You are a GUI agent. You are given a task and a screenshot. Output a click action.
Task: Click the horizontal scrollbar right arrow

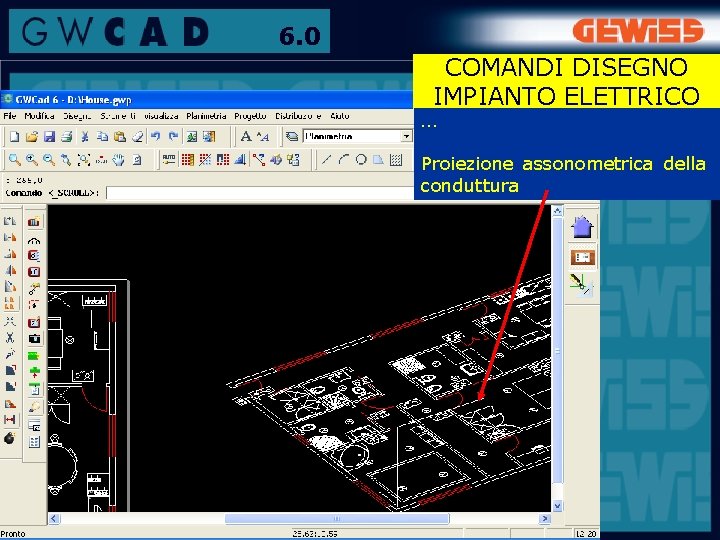click(545, 518)
